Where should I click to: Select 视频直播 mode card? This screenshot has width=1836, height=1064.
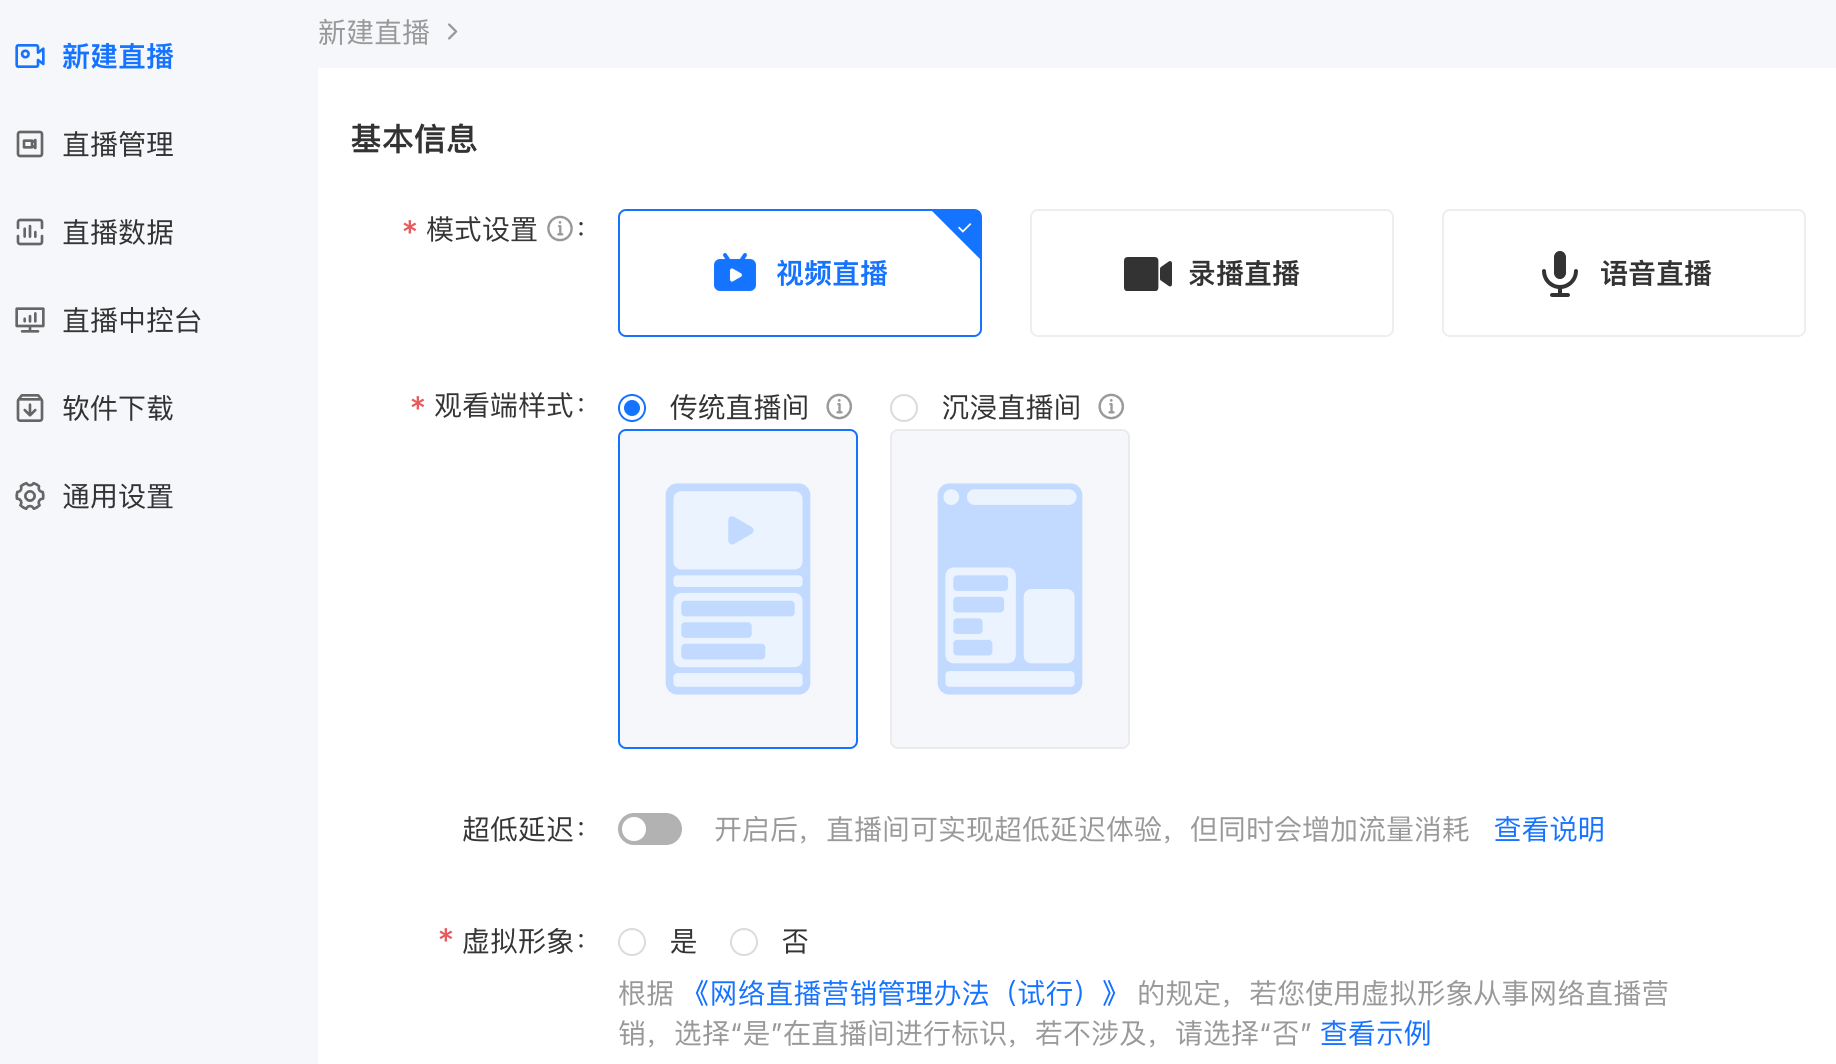click(x=800, y=273)
